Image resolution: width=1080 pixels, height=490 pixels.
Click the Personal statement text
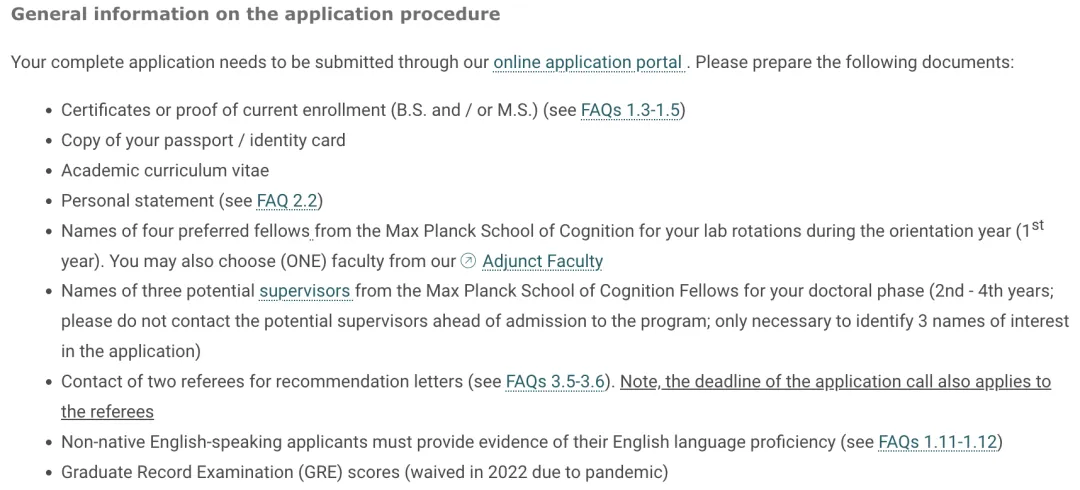(138, 201)
